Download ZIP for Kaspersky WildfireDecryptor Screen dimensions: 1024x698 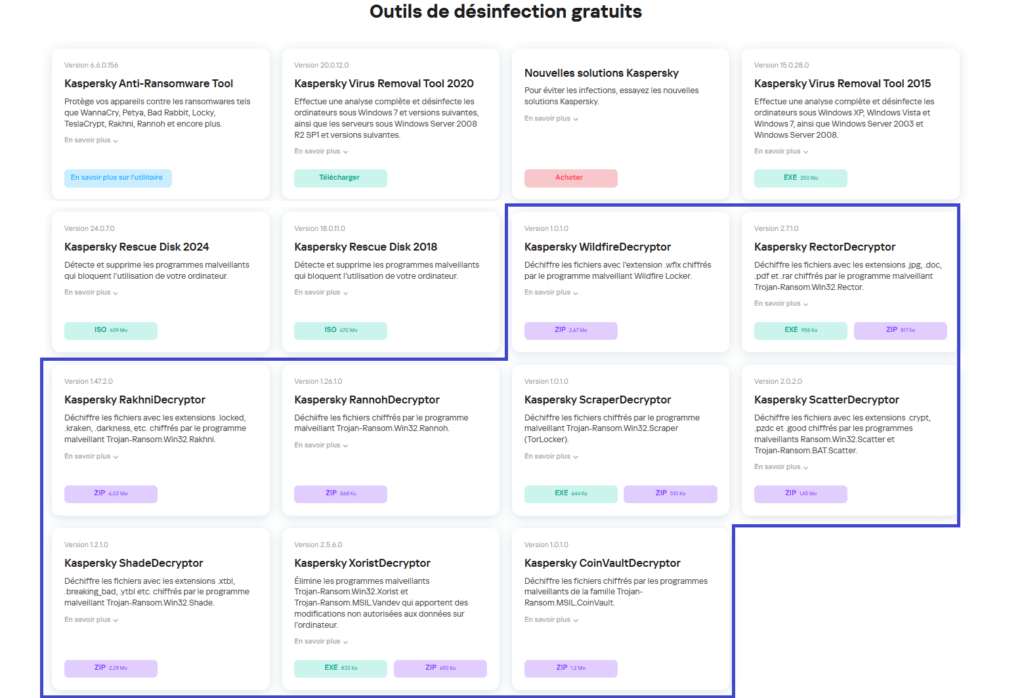point(571,330)
